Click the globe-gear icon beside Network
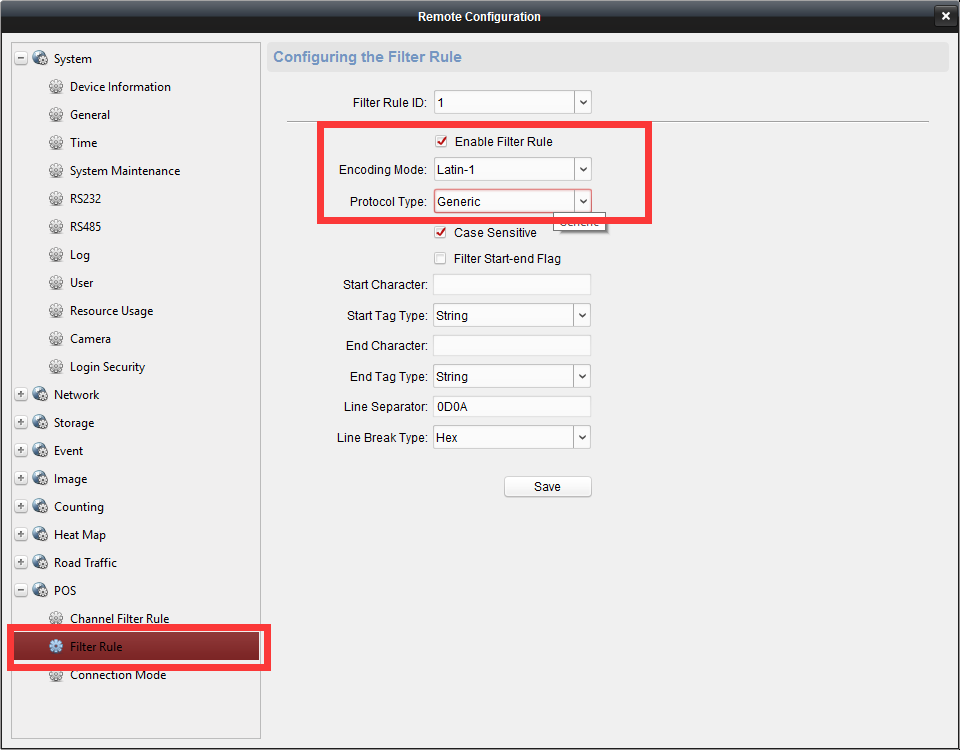Image resolution: width=960 pixels, height=750 pixels. pyautogui.click(x=40, y=395)
